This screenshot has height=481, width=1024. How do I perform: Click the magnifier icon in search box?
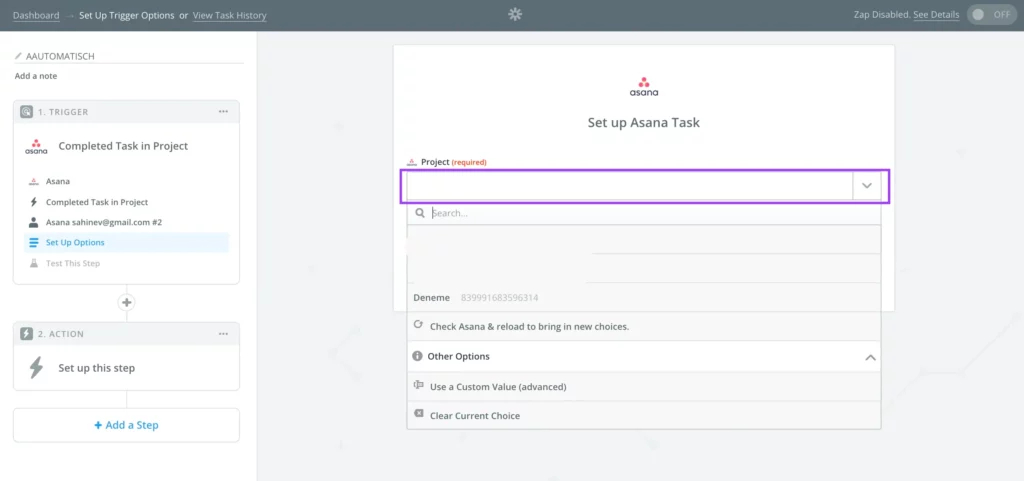coord(420,213)
